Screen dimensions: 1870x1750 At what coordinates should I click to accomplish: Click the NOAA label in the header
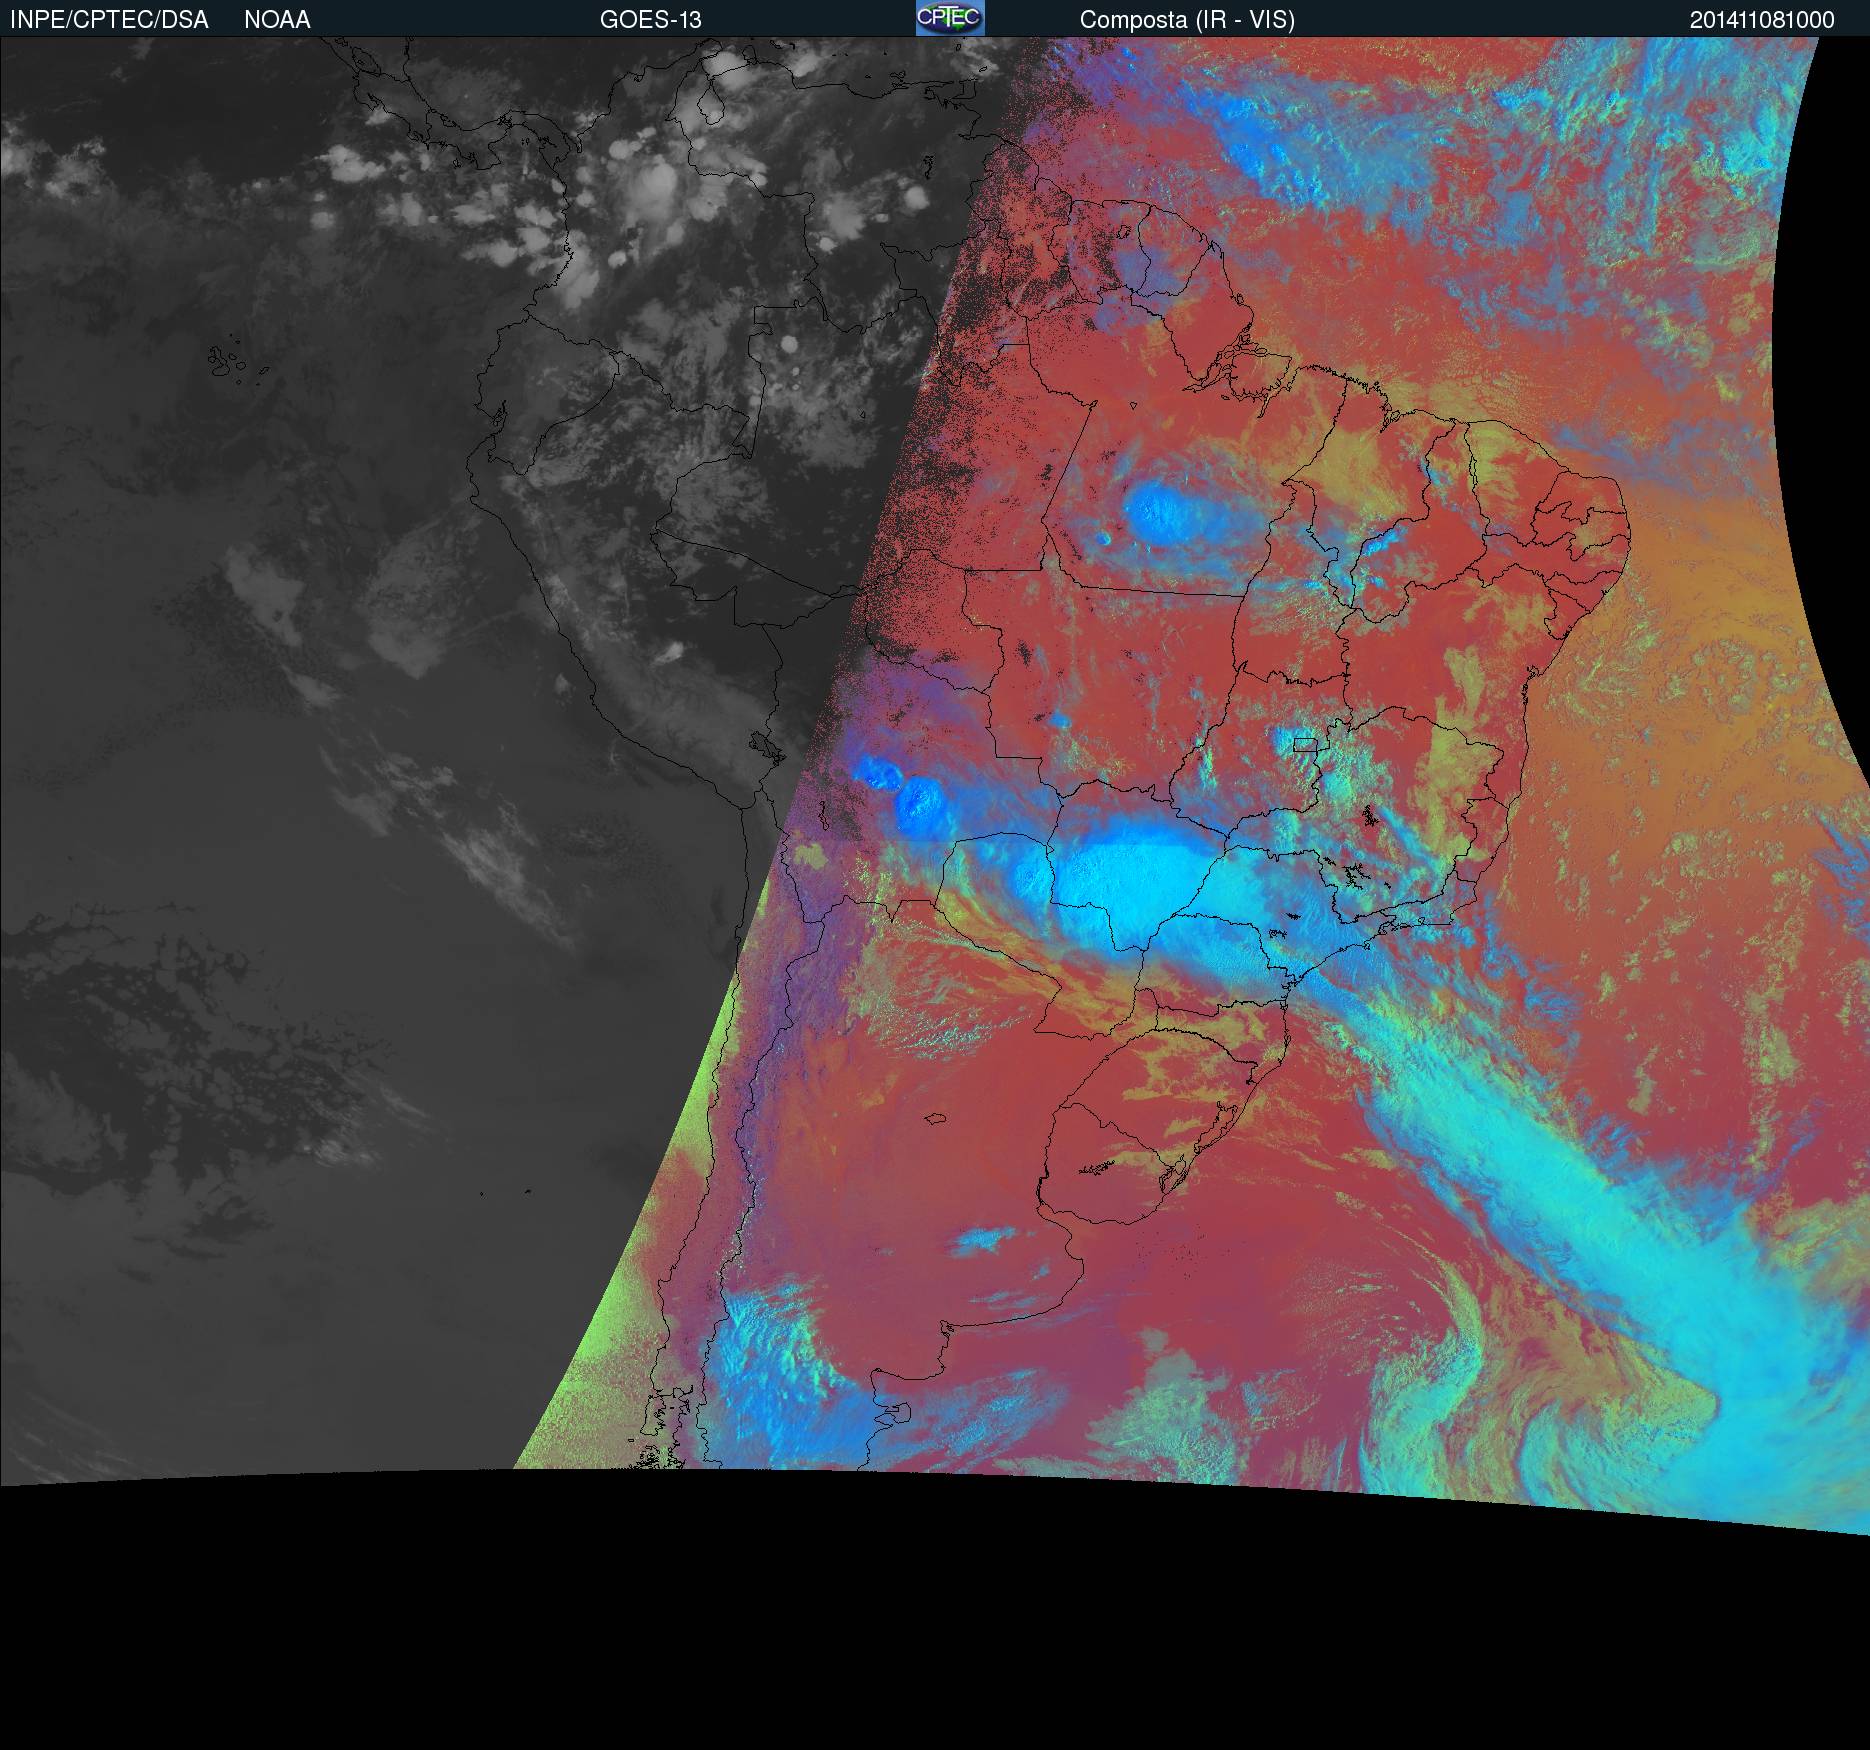click(277, 20)
